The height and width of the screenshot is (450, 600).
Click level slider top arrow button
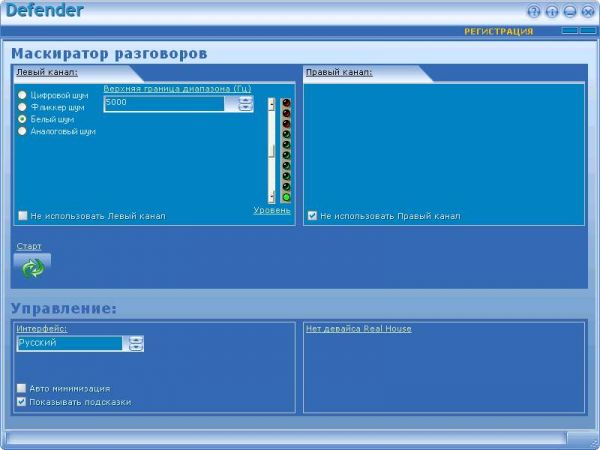point(272,104)
